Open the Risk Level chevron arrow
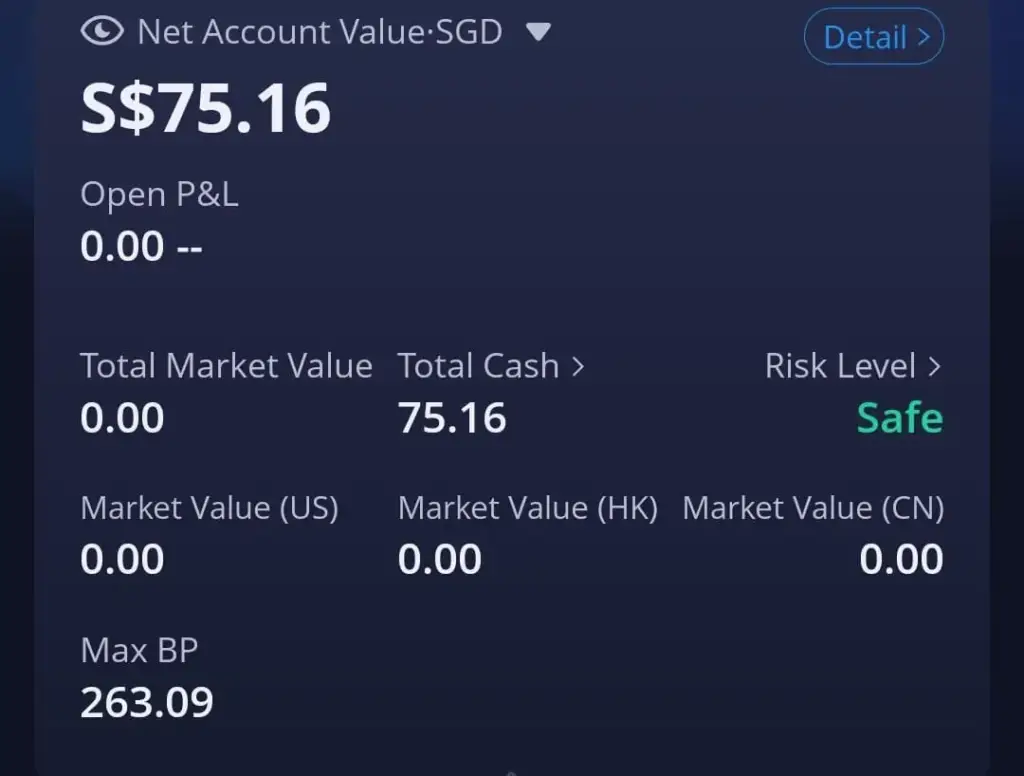Screen dimensions: 1024x776 tap(935, 366)
